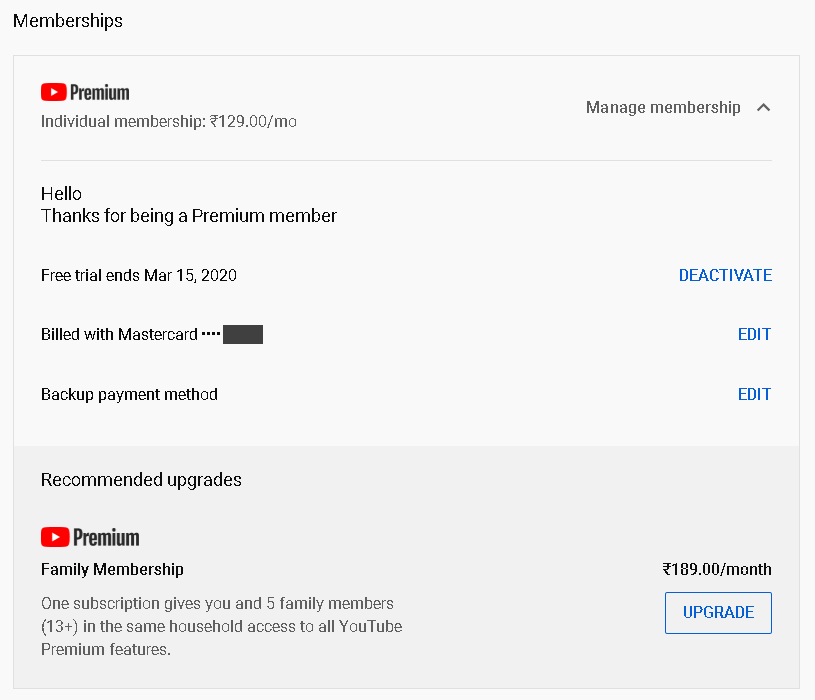The height and width of the screenshot is (700, 815).
Task: Click the YouTube Premium logo under Recommended upgrades
Action: [90, 537]
